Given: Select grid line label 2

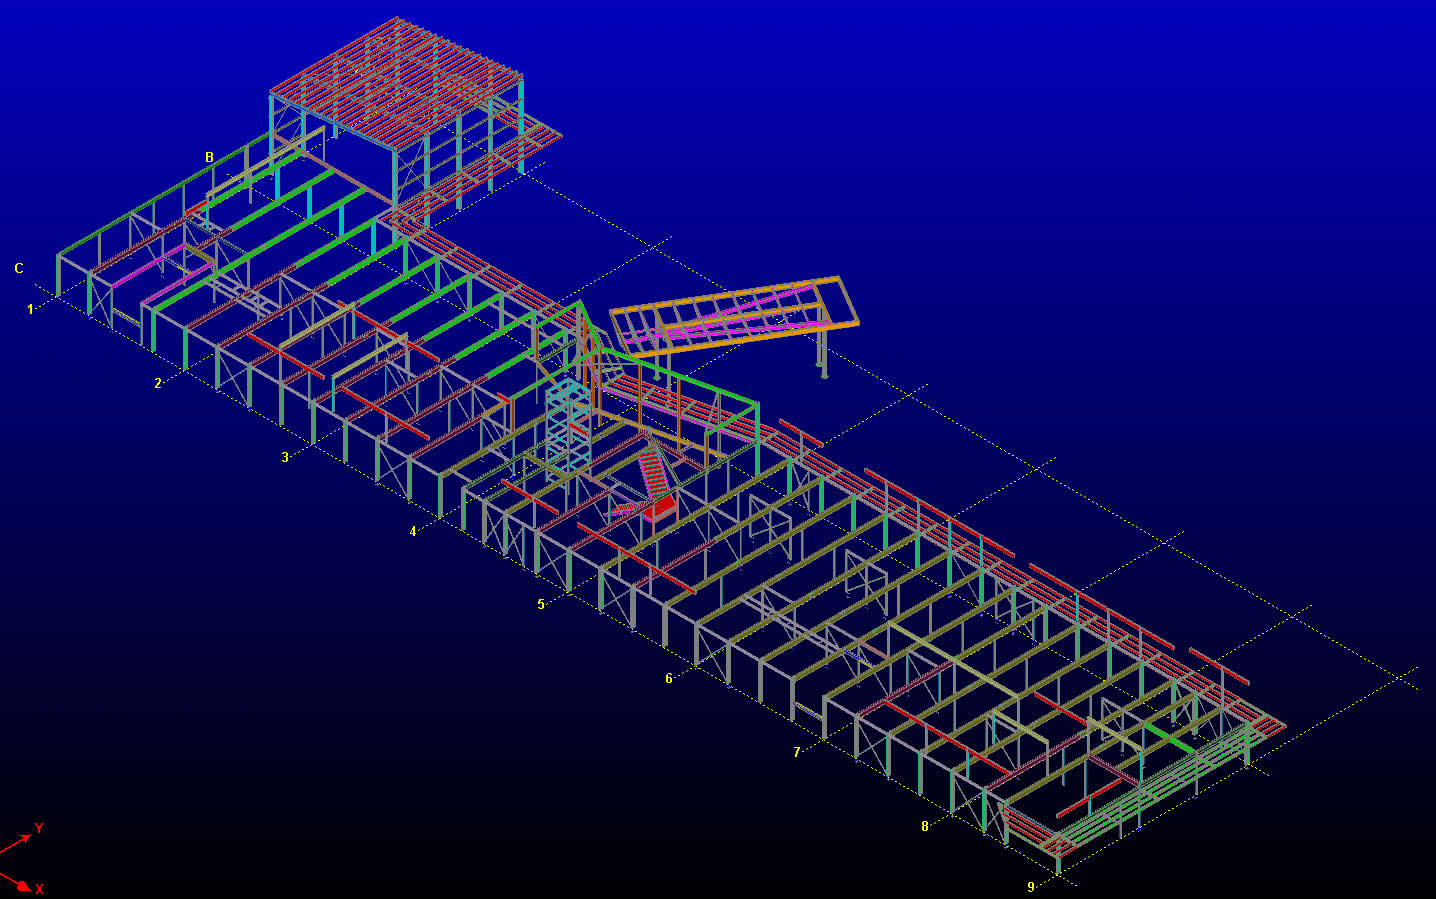Looking at the screenshot, I should [x=158, y=383].
